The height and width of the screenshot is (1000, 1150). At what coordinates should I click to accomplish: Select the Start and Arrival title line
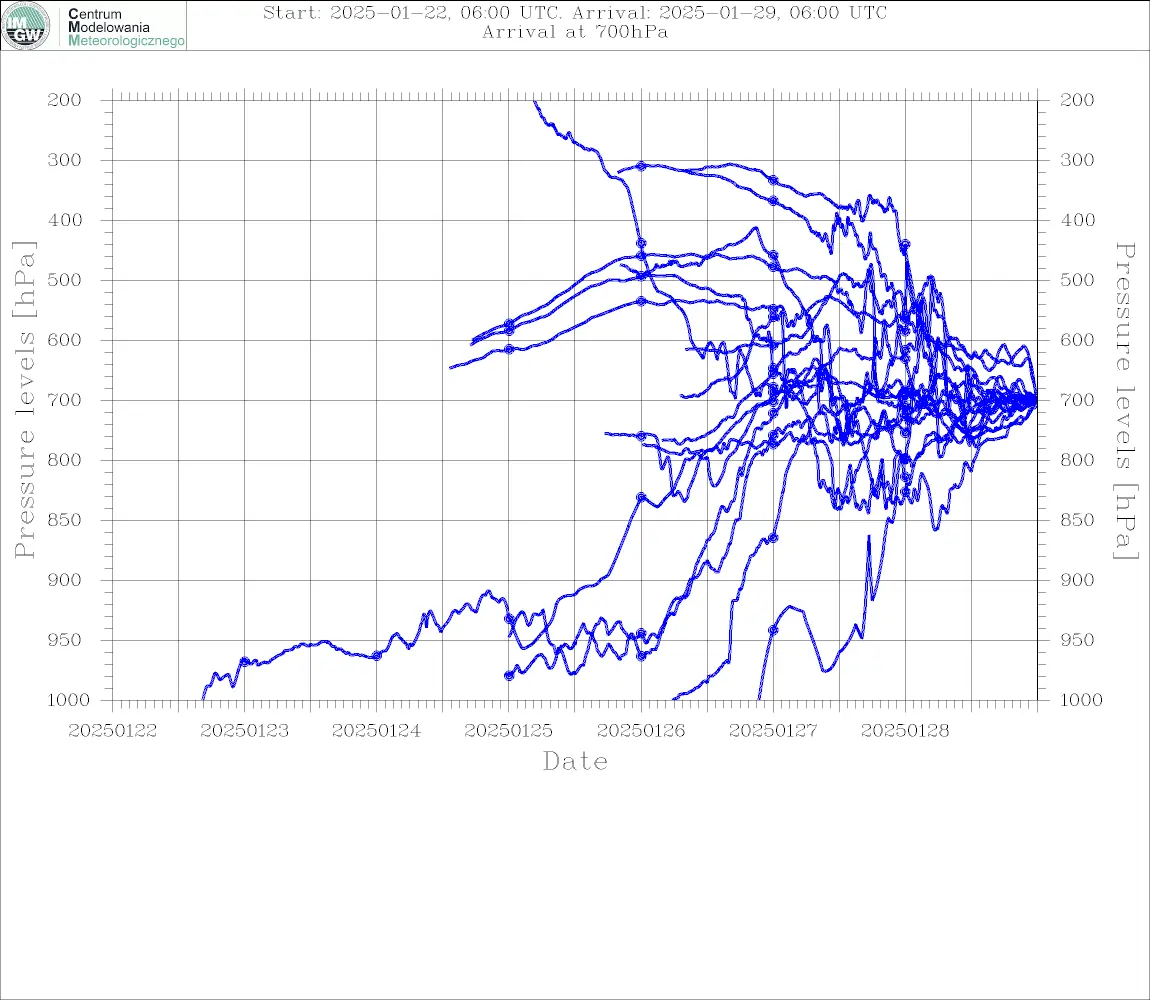click(x=575, y=12)
